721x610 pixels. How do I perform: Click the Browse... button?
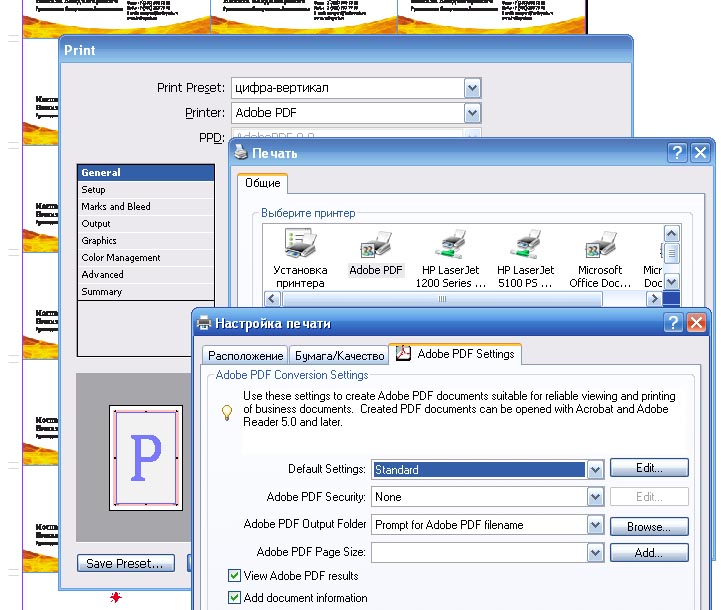pos(649,527)
